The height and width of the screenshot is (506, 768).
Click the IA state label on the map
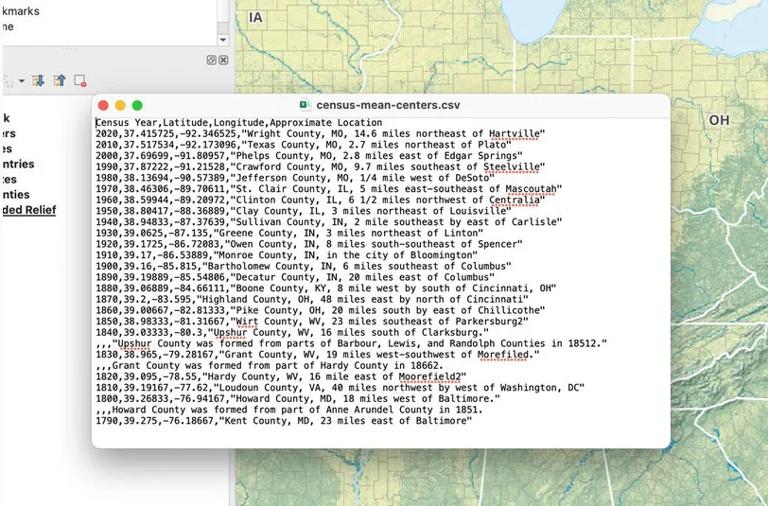coord(256,18)
